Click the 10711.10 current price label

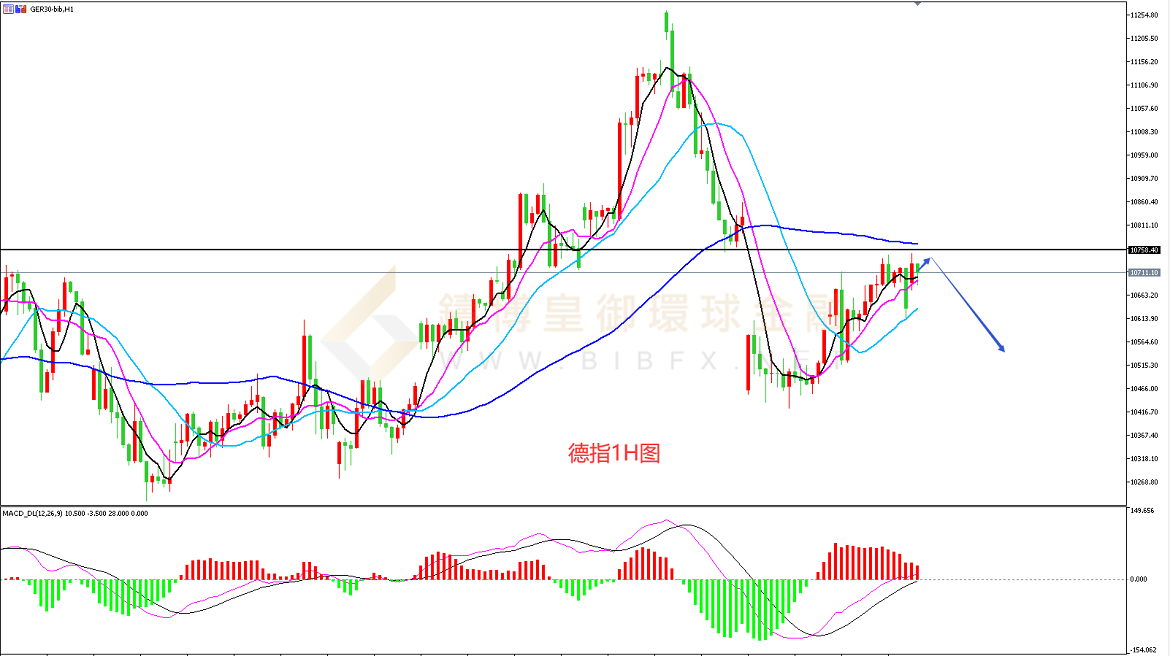pyautogui.click(x=1144, y=273)
